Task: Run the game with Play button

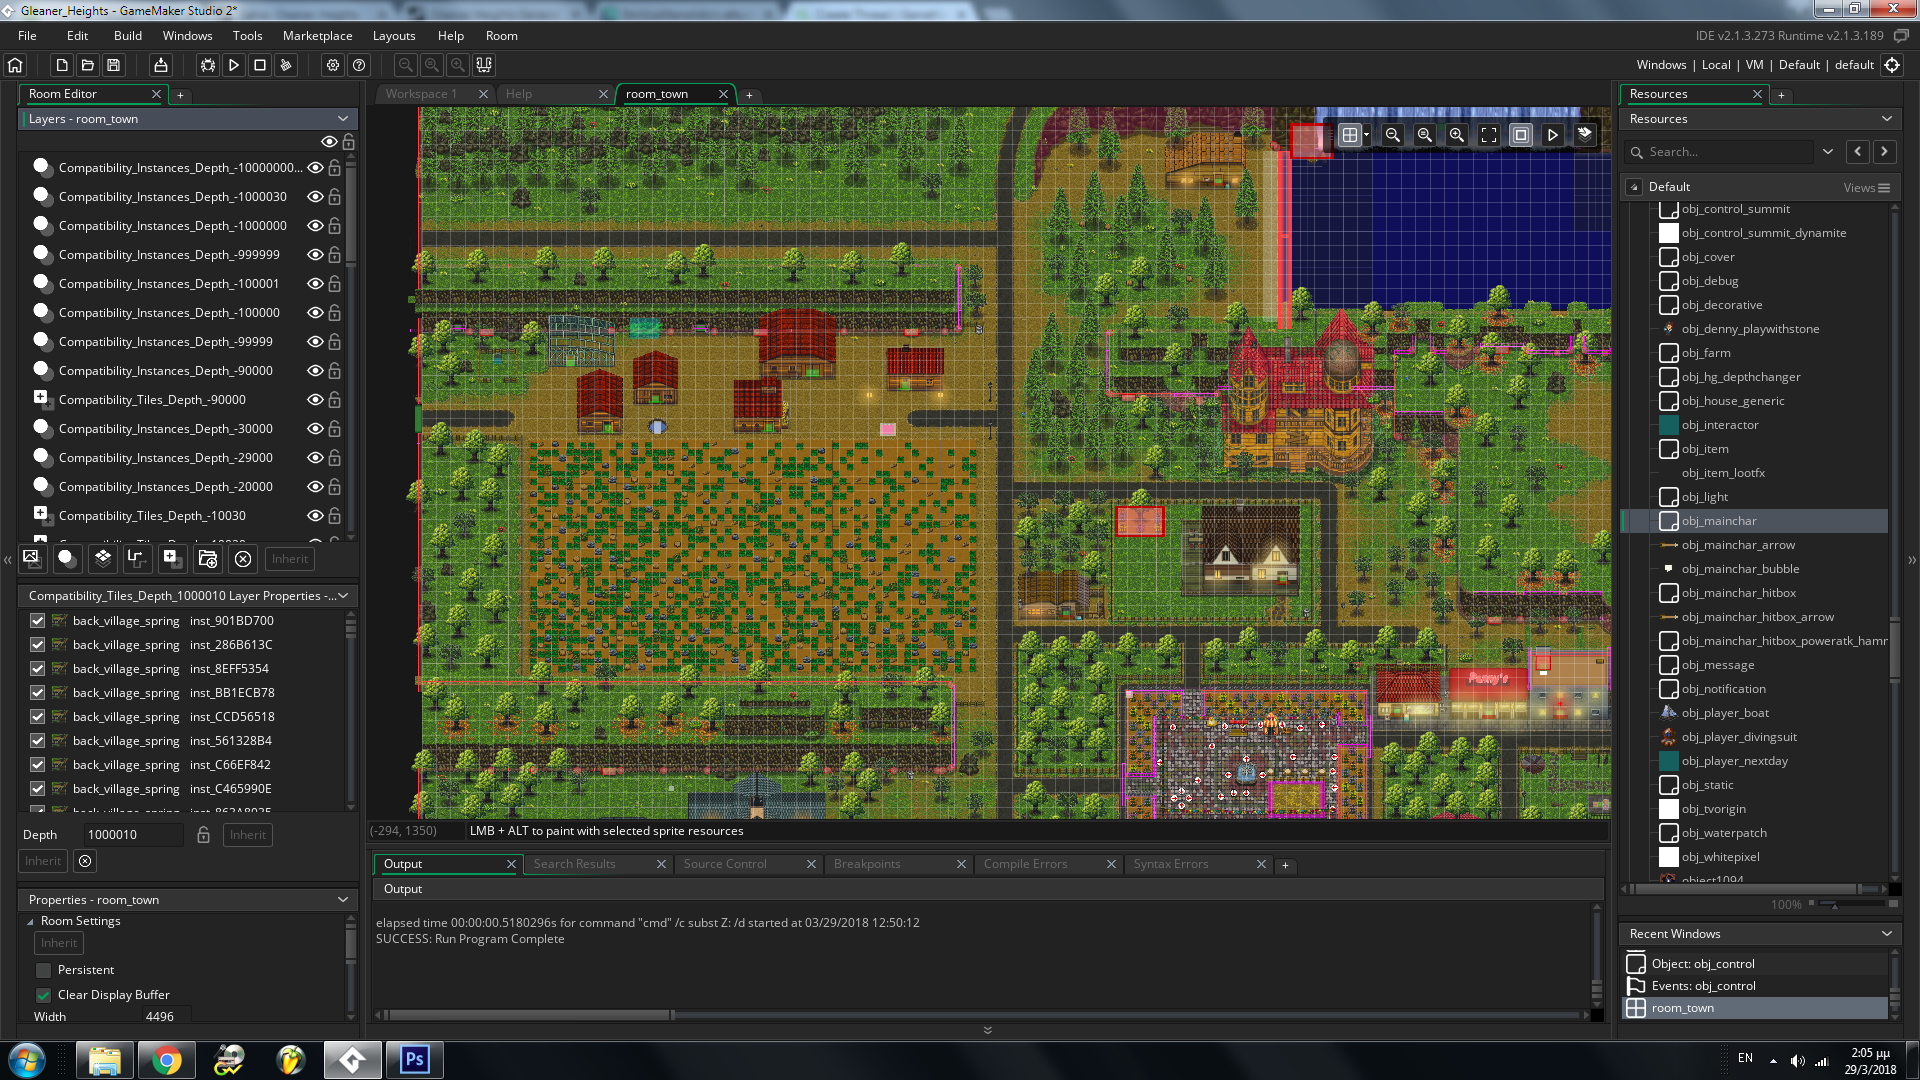Action: 233,65
